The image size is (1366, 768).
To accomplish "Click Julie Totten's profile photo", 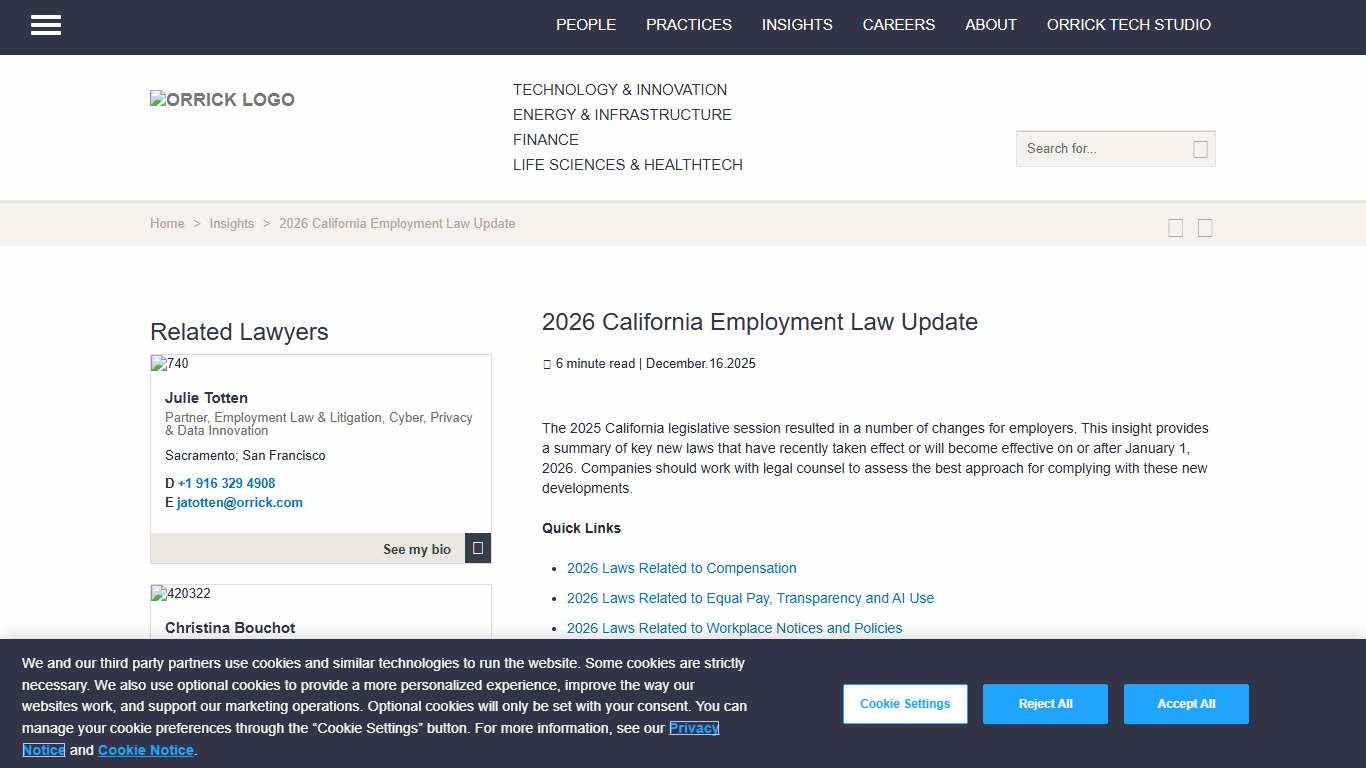I will (x=170, y=364).
